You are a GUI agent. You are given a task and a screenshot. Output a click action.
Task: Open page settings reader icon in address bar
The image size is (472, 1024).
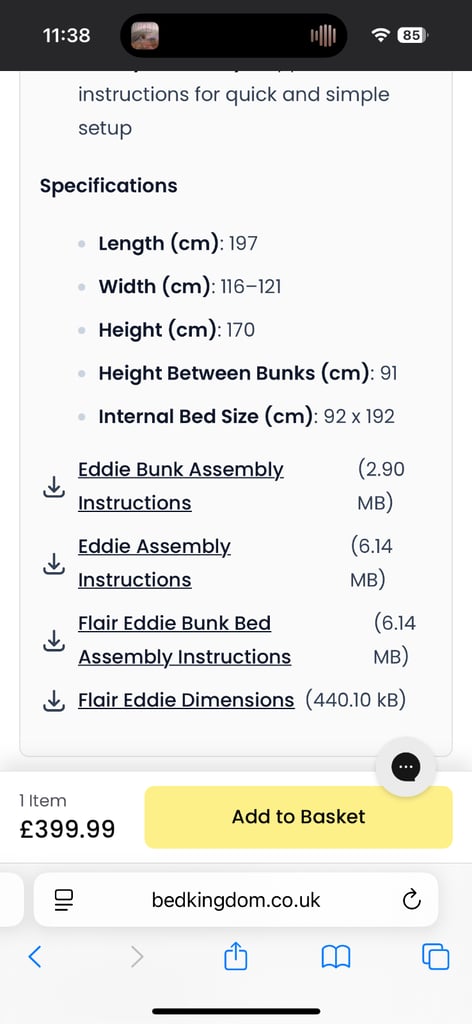[64, 901]
